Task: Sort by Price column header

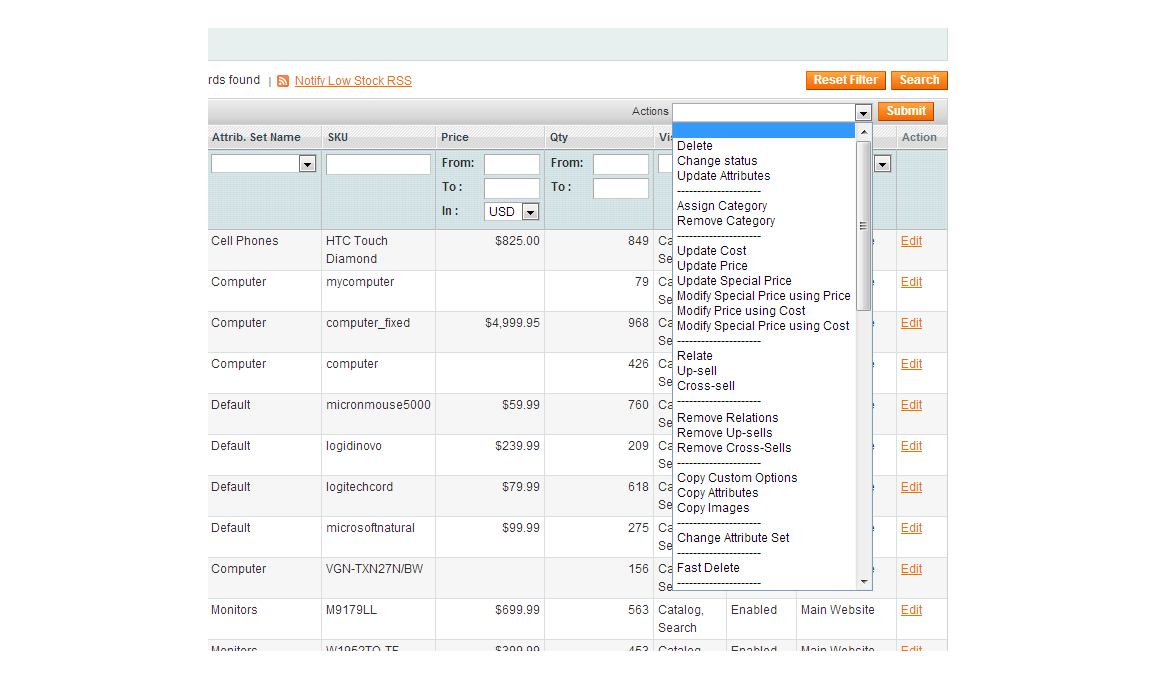Action: [x=454, y=137]
